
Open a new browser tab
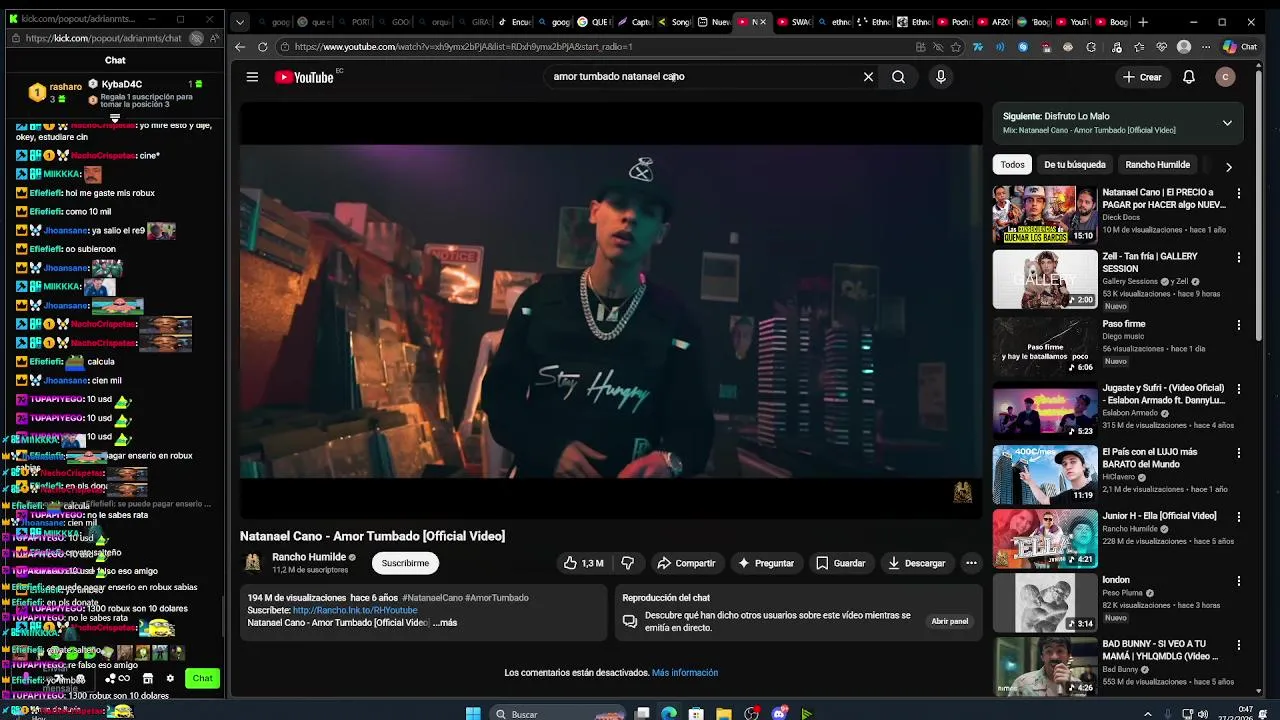[x=1142, y=22]
